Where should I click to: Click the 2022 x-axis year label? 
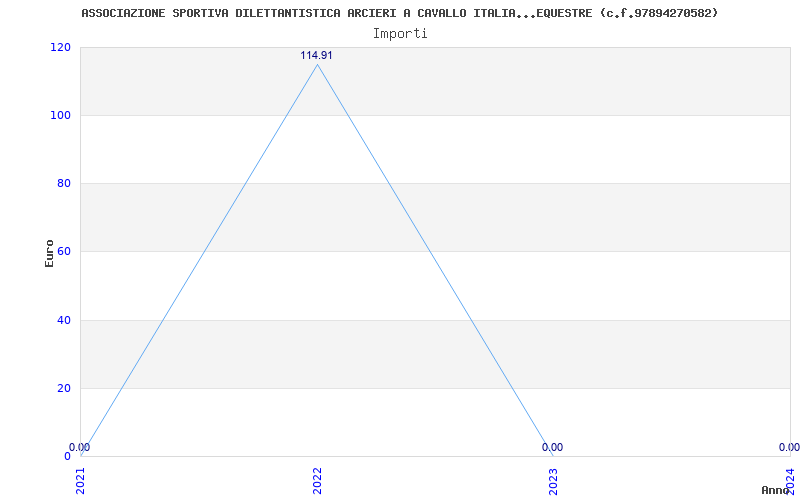click(317, 481)
